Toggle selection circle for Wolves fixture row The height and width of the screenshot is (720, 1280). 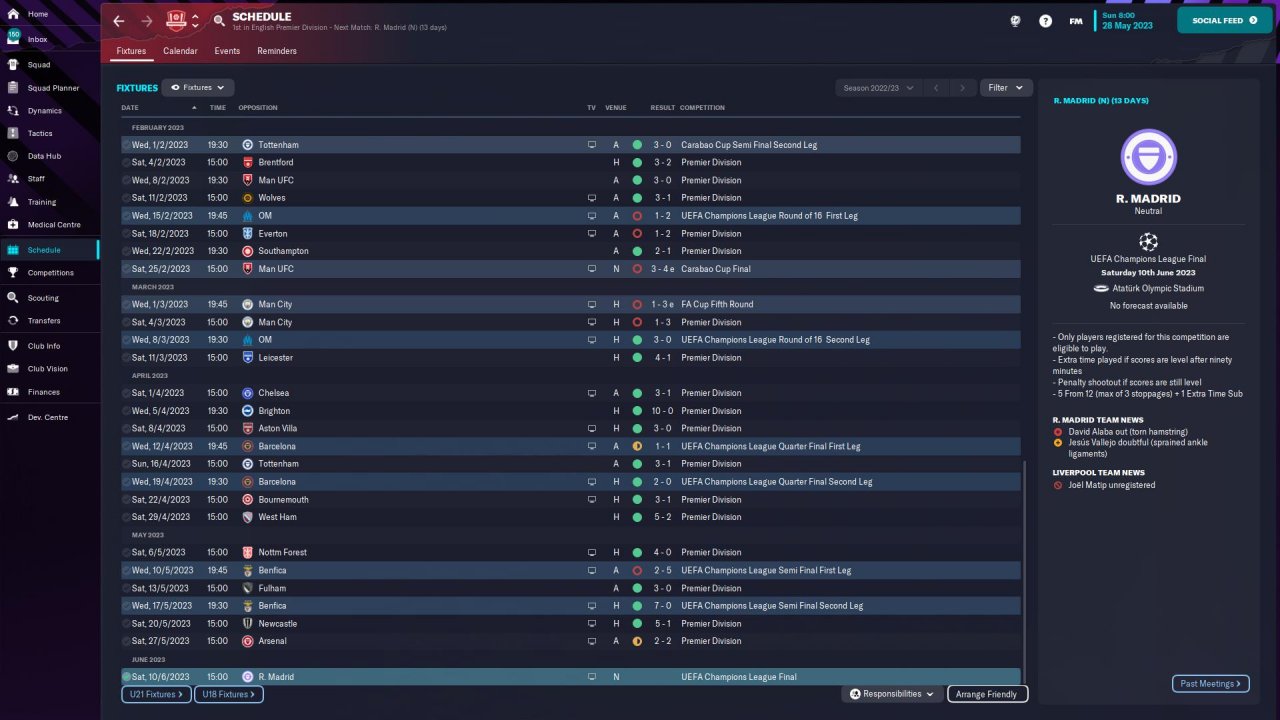click(x=127, y=198)
